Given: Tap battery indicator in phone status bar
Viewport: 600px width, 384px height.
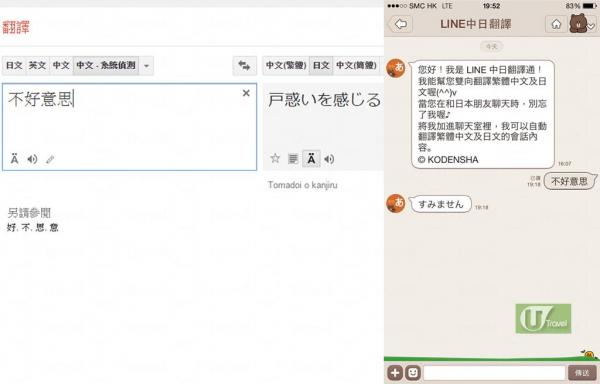Looking at the screenshot, I should click(x=590, y=6).
